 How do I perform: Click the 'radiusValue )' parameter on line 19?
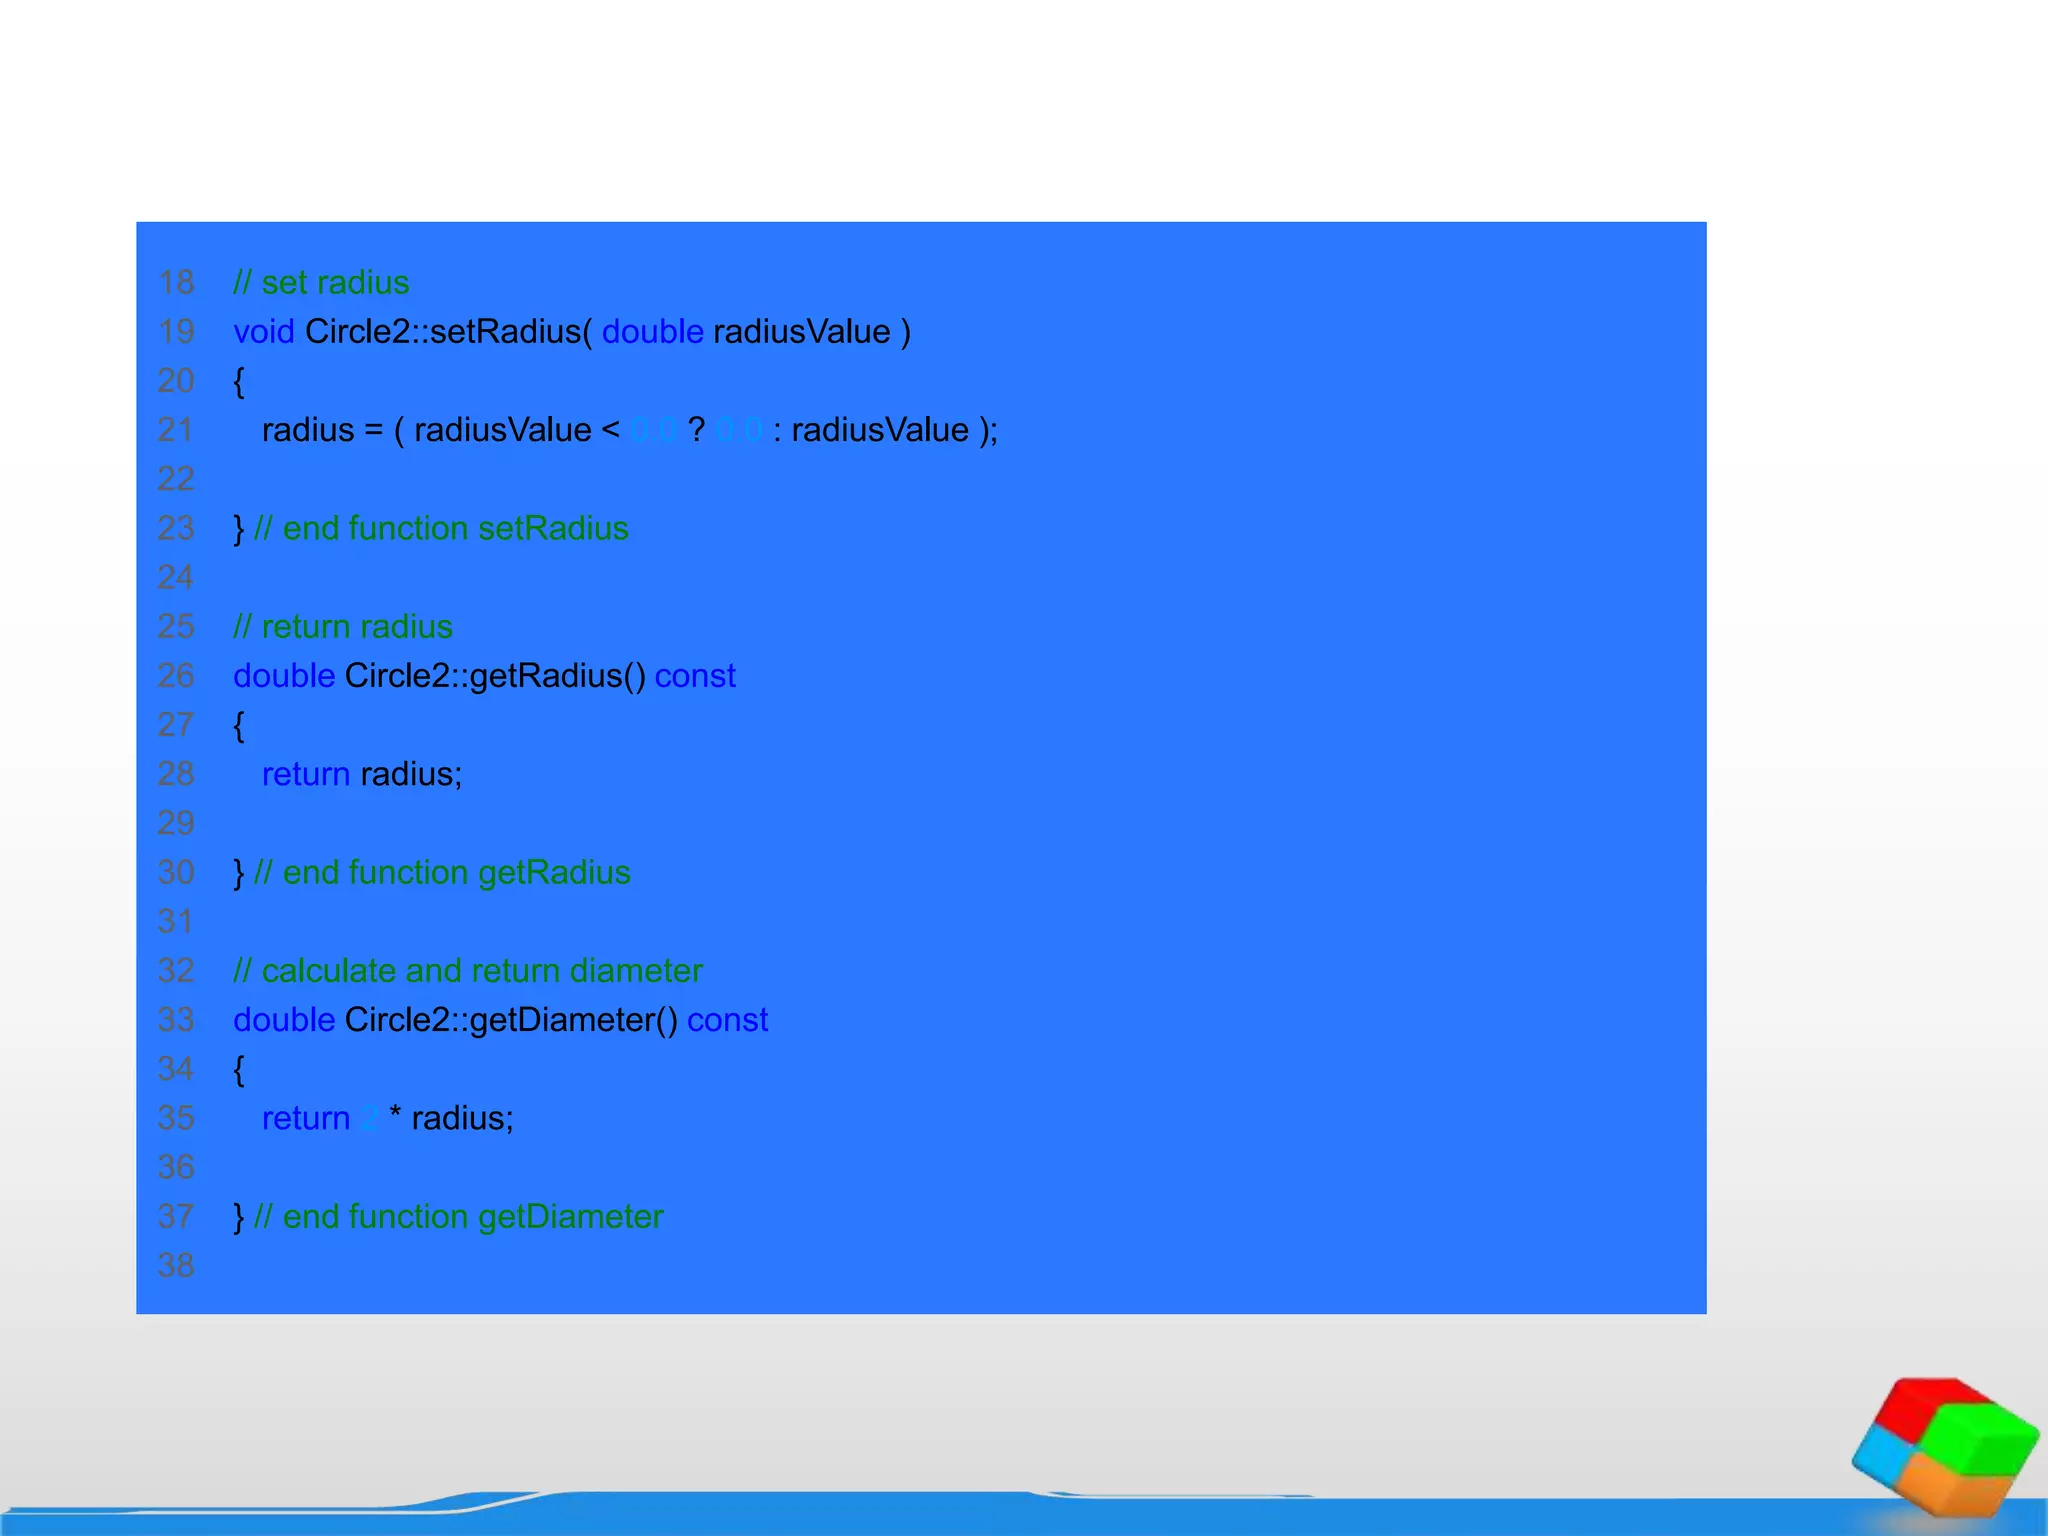[x=811, y=332]
